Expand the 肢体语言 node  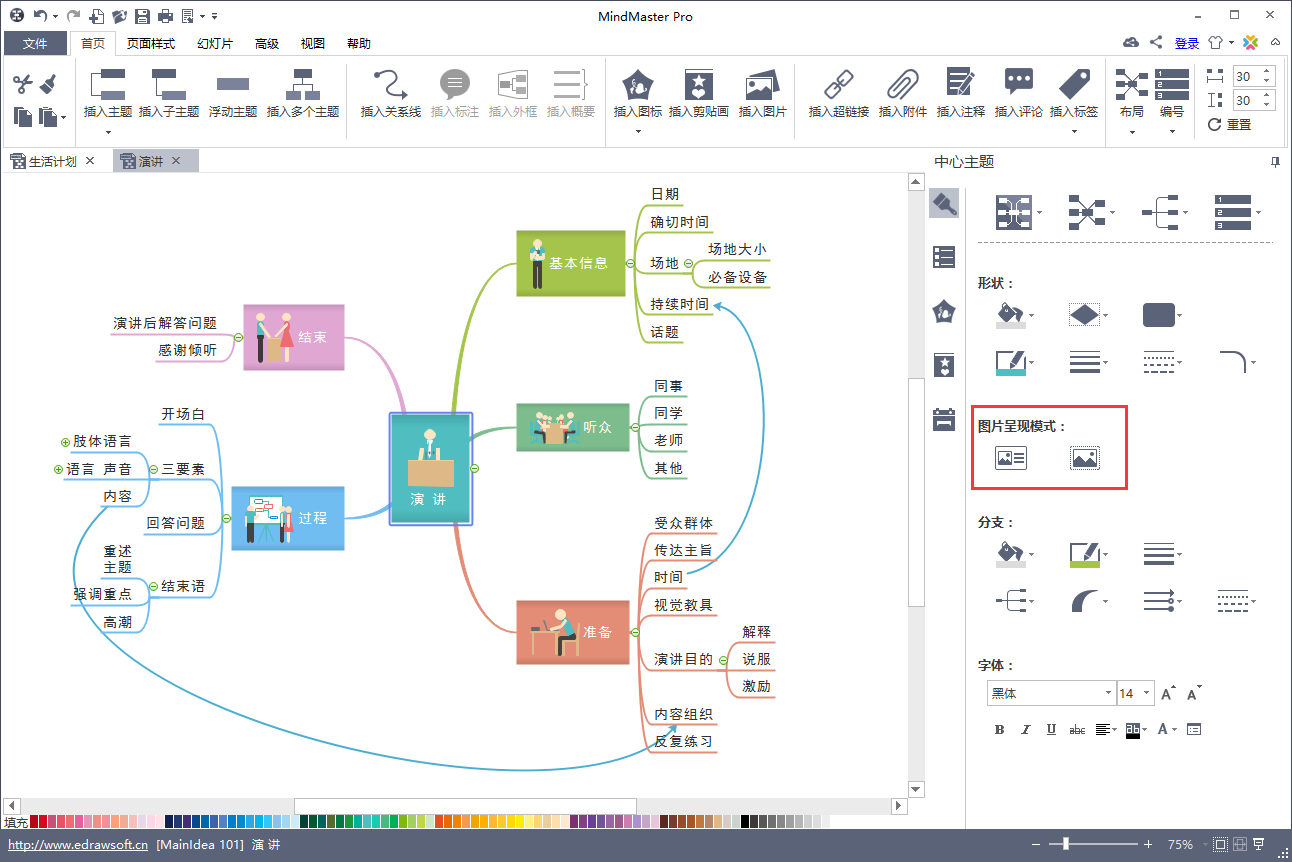pyautogui.click(x=65, y=441)
